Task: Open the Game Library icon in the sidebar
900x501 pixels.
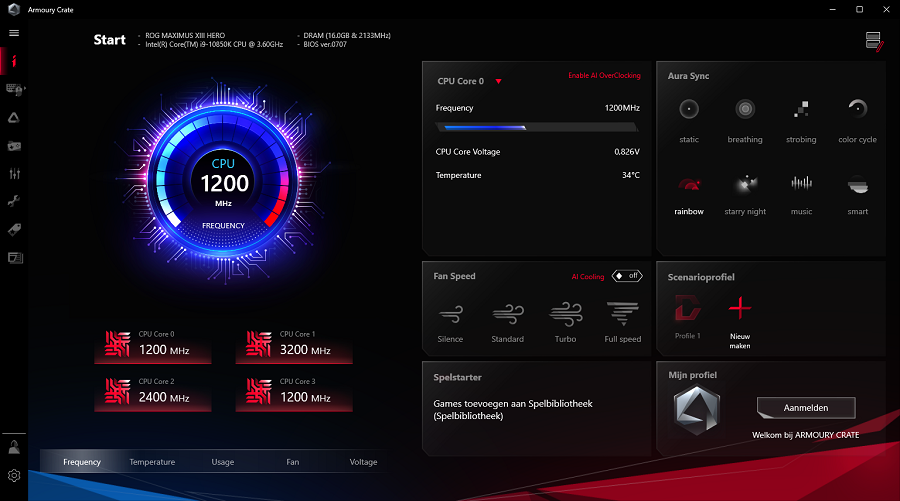Action: pos(14,146)
